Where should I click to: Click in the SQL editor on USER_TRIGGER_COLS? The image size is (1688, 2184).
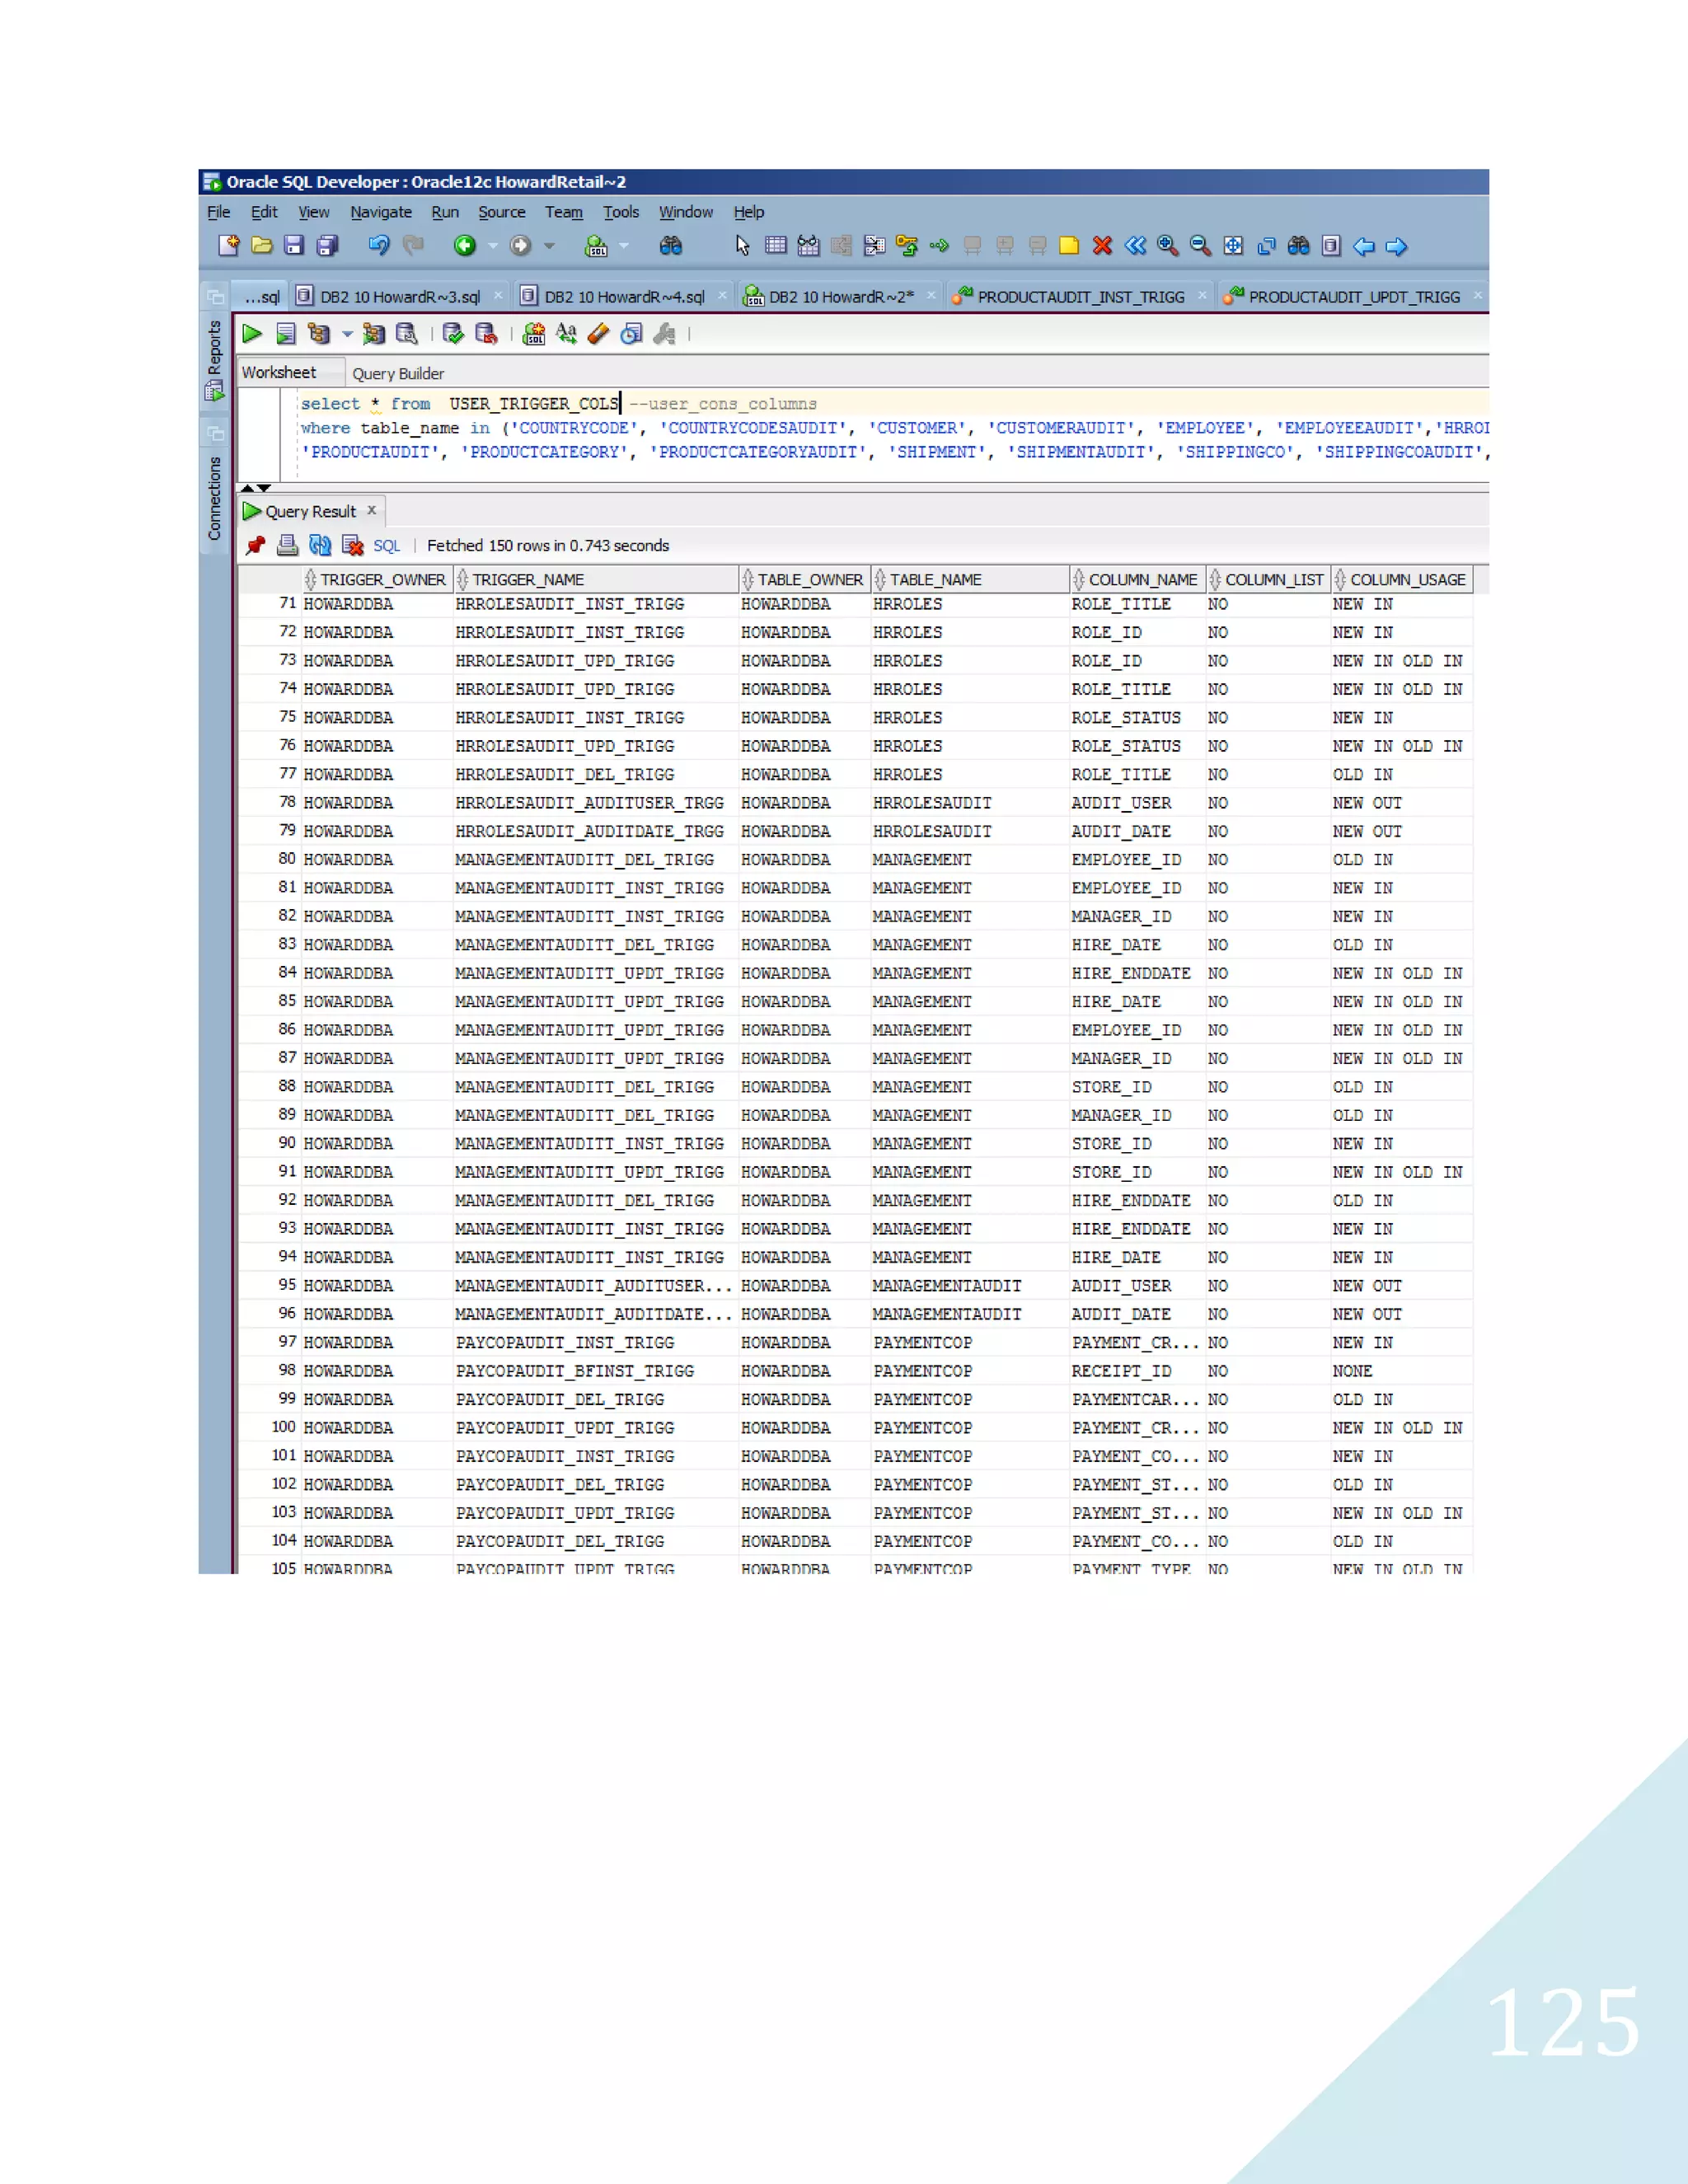534,404
